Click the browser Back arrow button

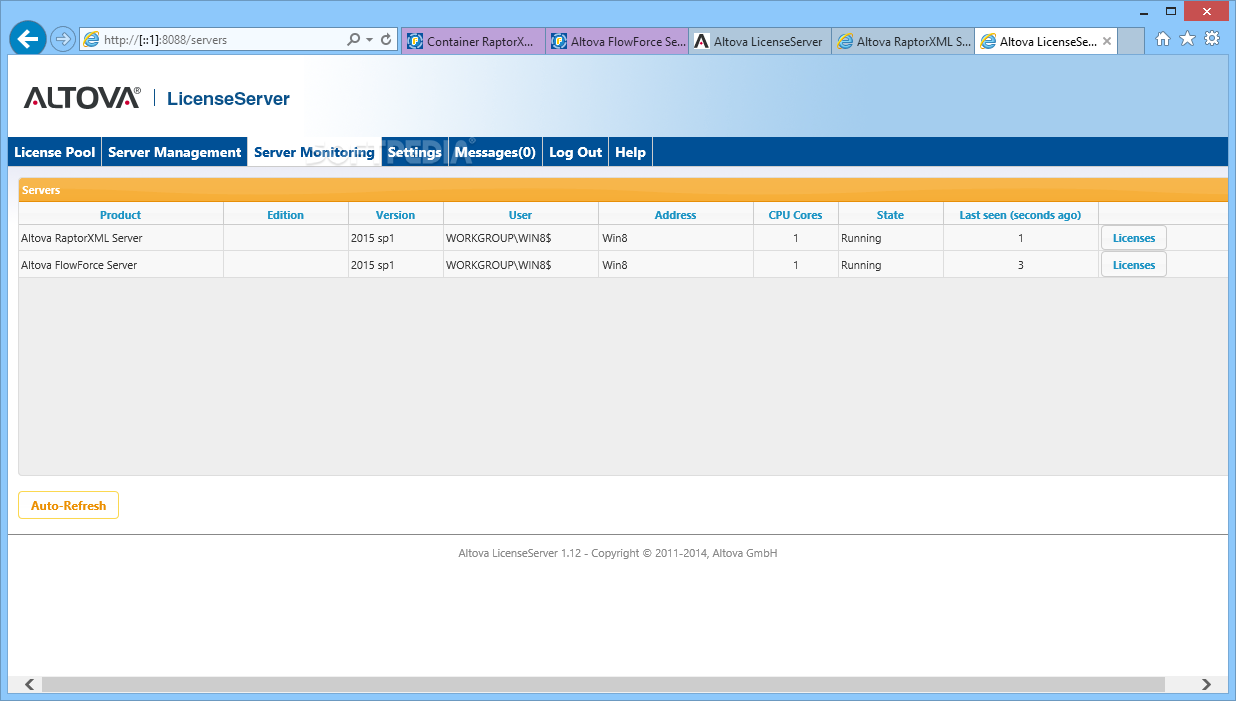(x=29, y=39)
